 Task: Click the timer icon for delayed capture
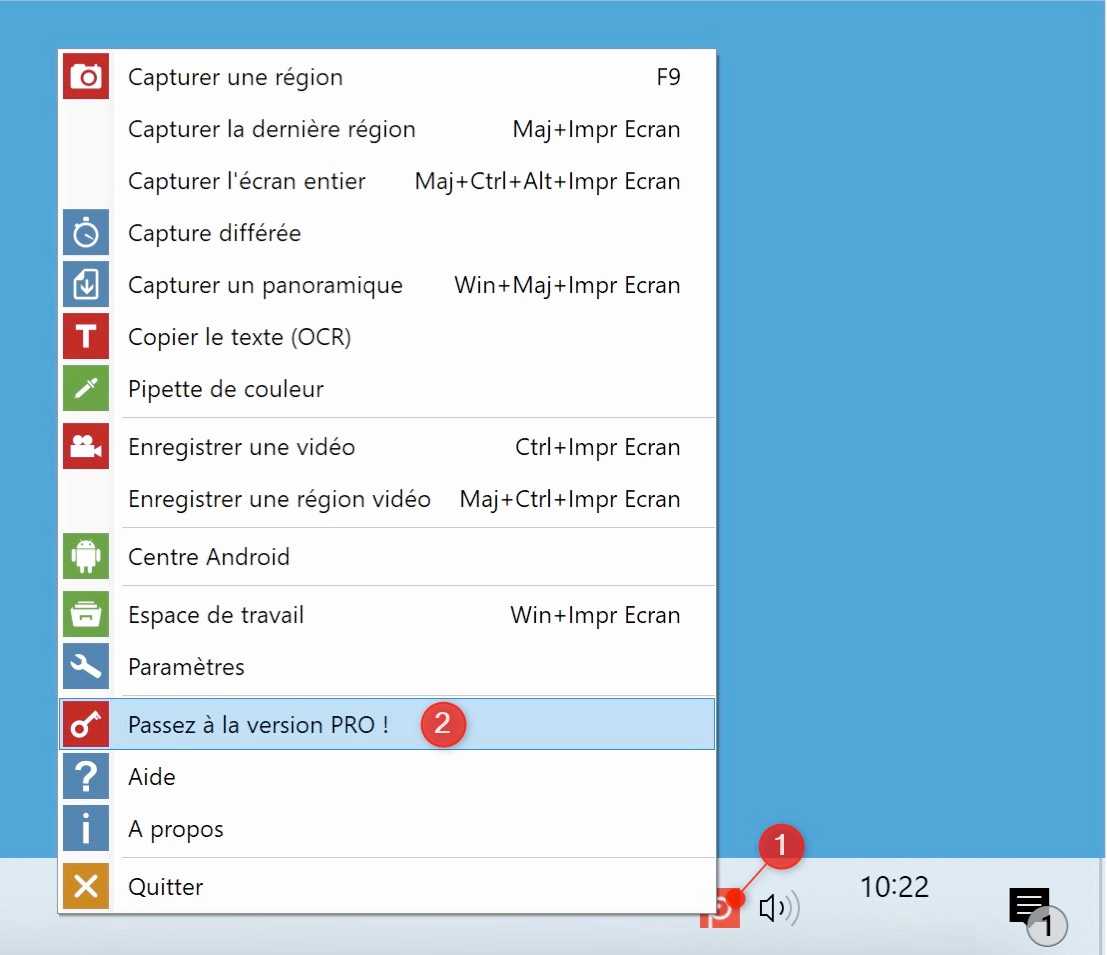click(x=86, y=233)
